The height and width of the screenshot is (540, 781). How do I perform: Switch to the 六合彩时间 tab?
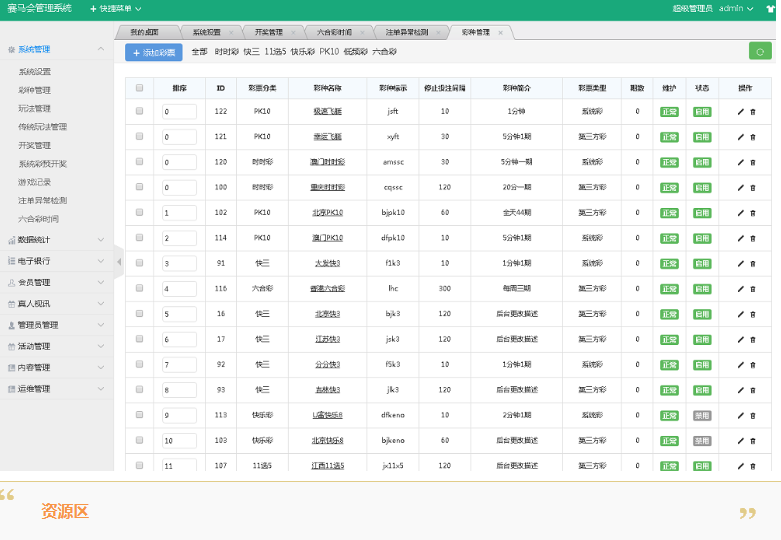coord(334,32)
